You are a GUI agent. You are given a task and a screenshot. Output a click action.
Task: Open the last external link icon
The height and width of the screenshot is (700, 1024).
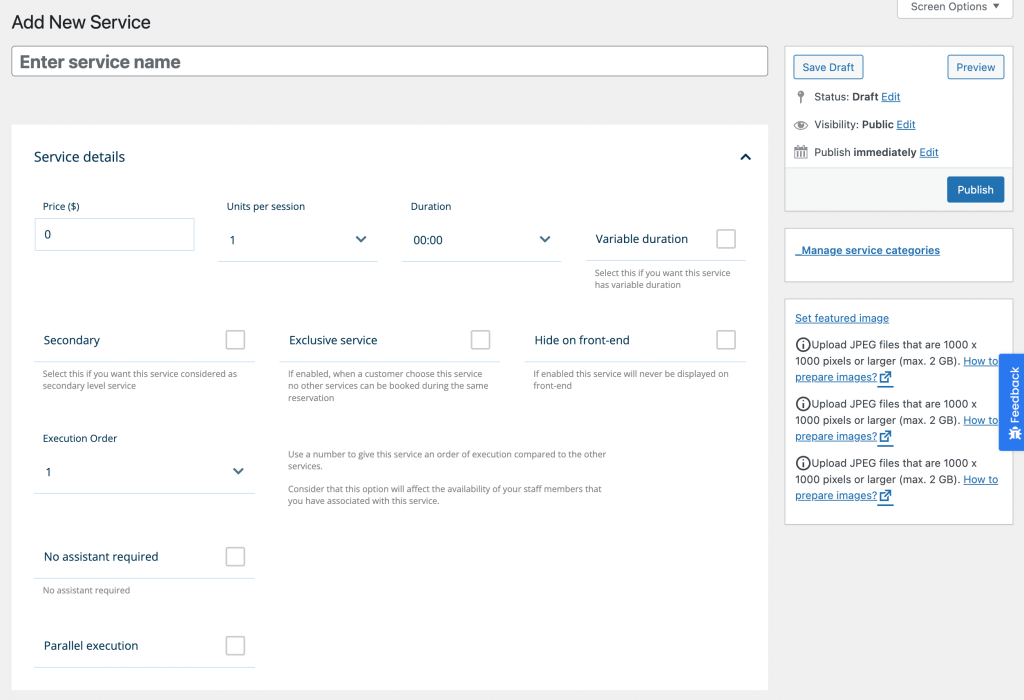886,496
